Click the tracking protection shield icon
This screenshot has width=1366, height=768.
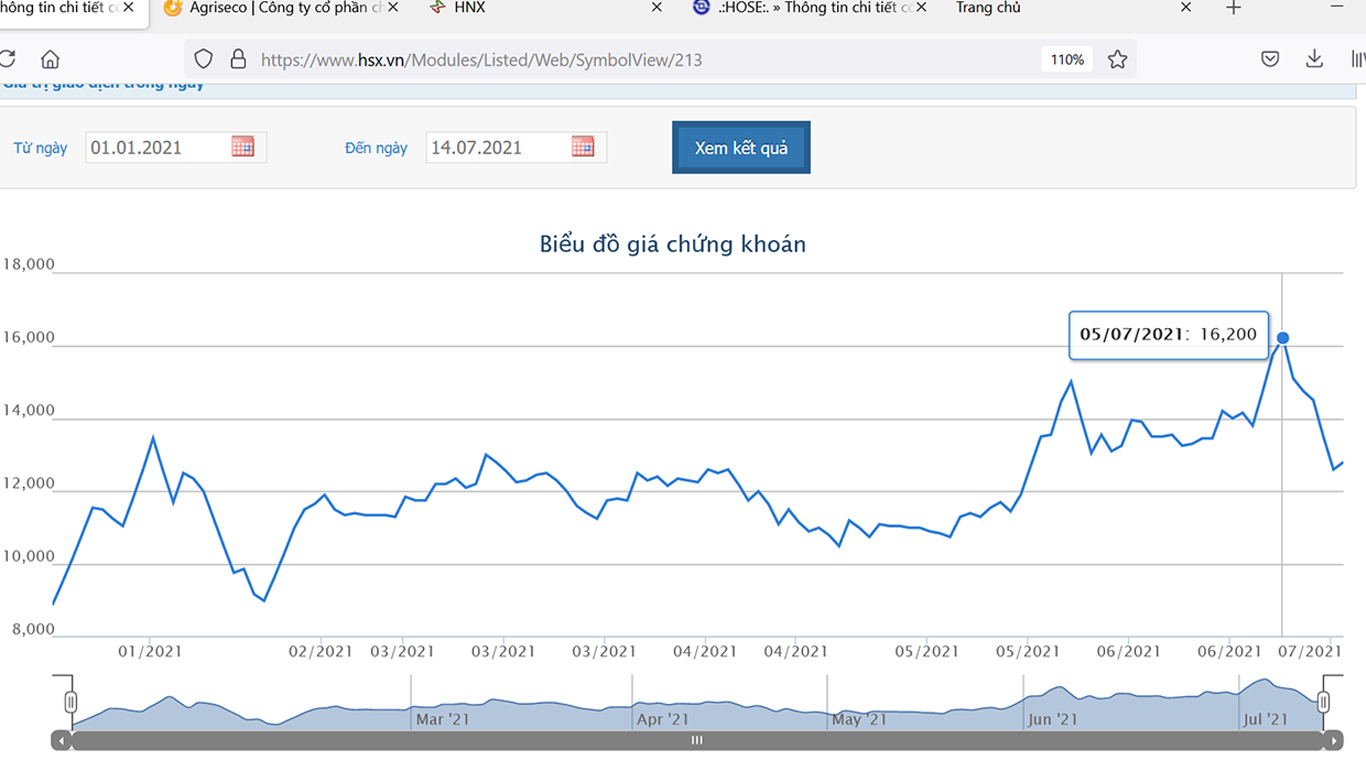click(203, 59)
